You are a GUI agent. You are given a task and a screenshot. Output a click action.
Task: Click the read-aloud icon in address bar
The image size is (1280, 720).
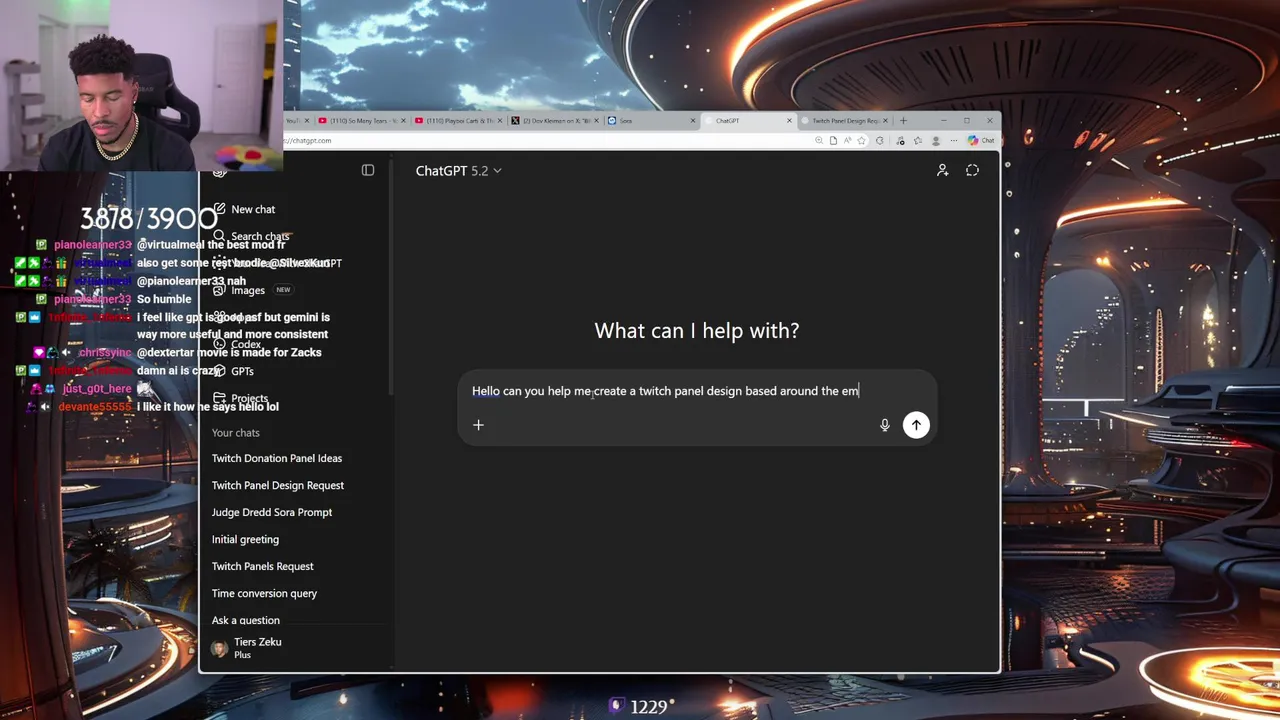pos(847,140)
